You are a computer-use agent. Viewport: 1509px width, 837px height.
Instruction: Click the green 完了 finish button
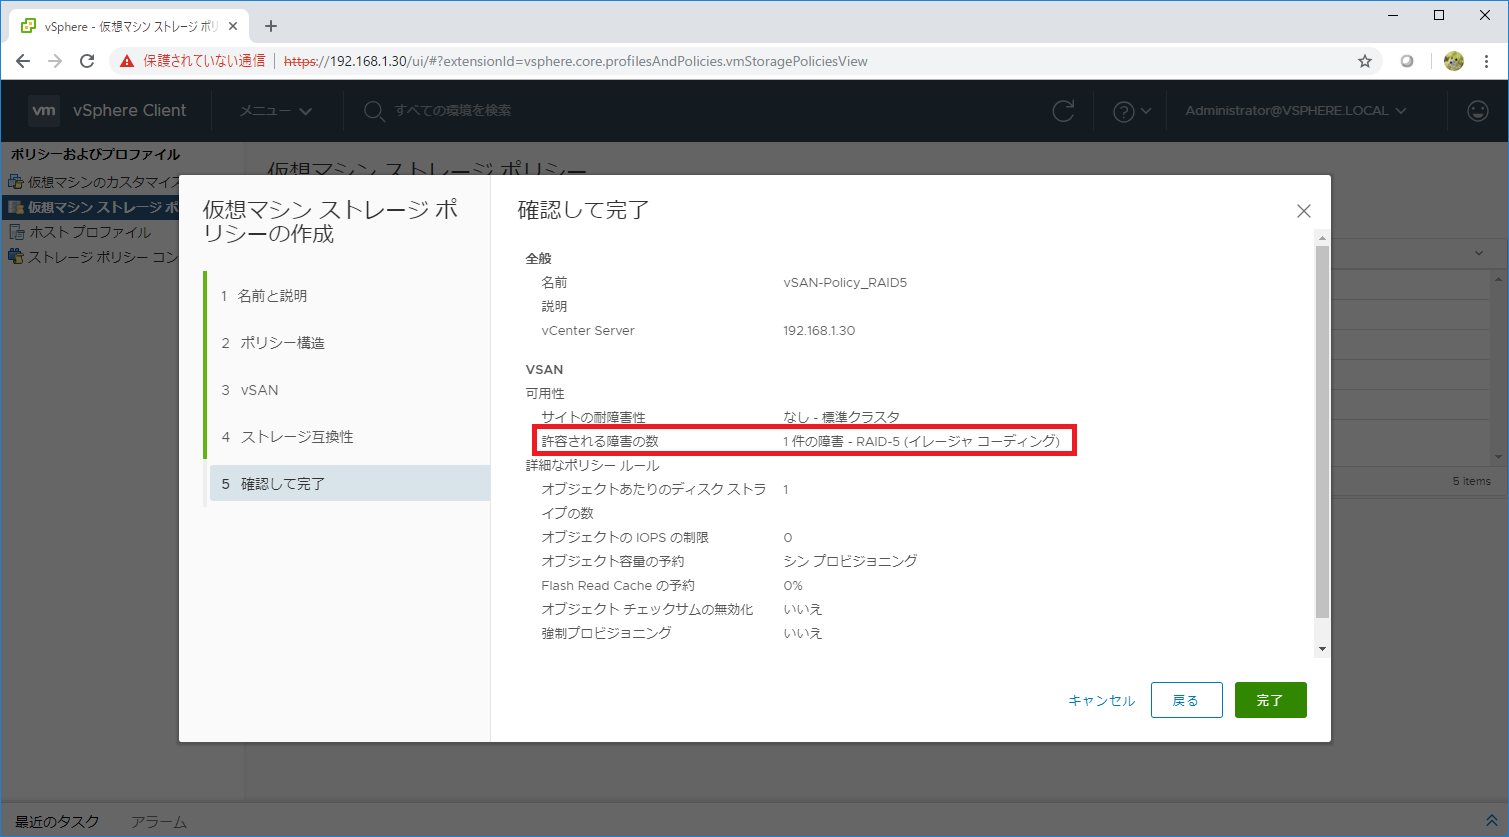coord(1270,700)
